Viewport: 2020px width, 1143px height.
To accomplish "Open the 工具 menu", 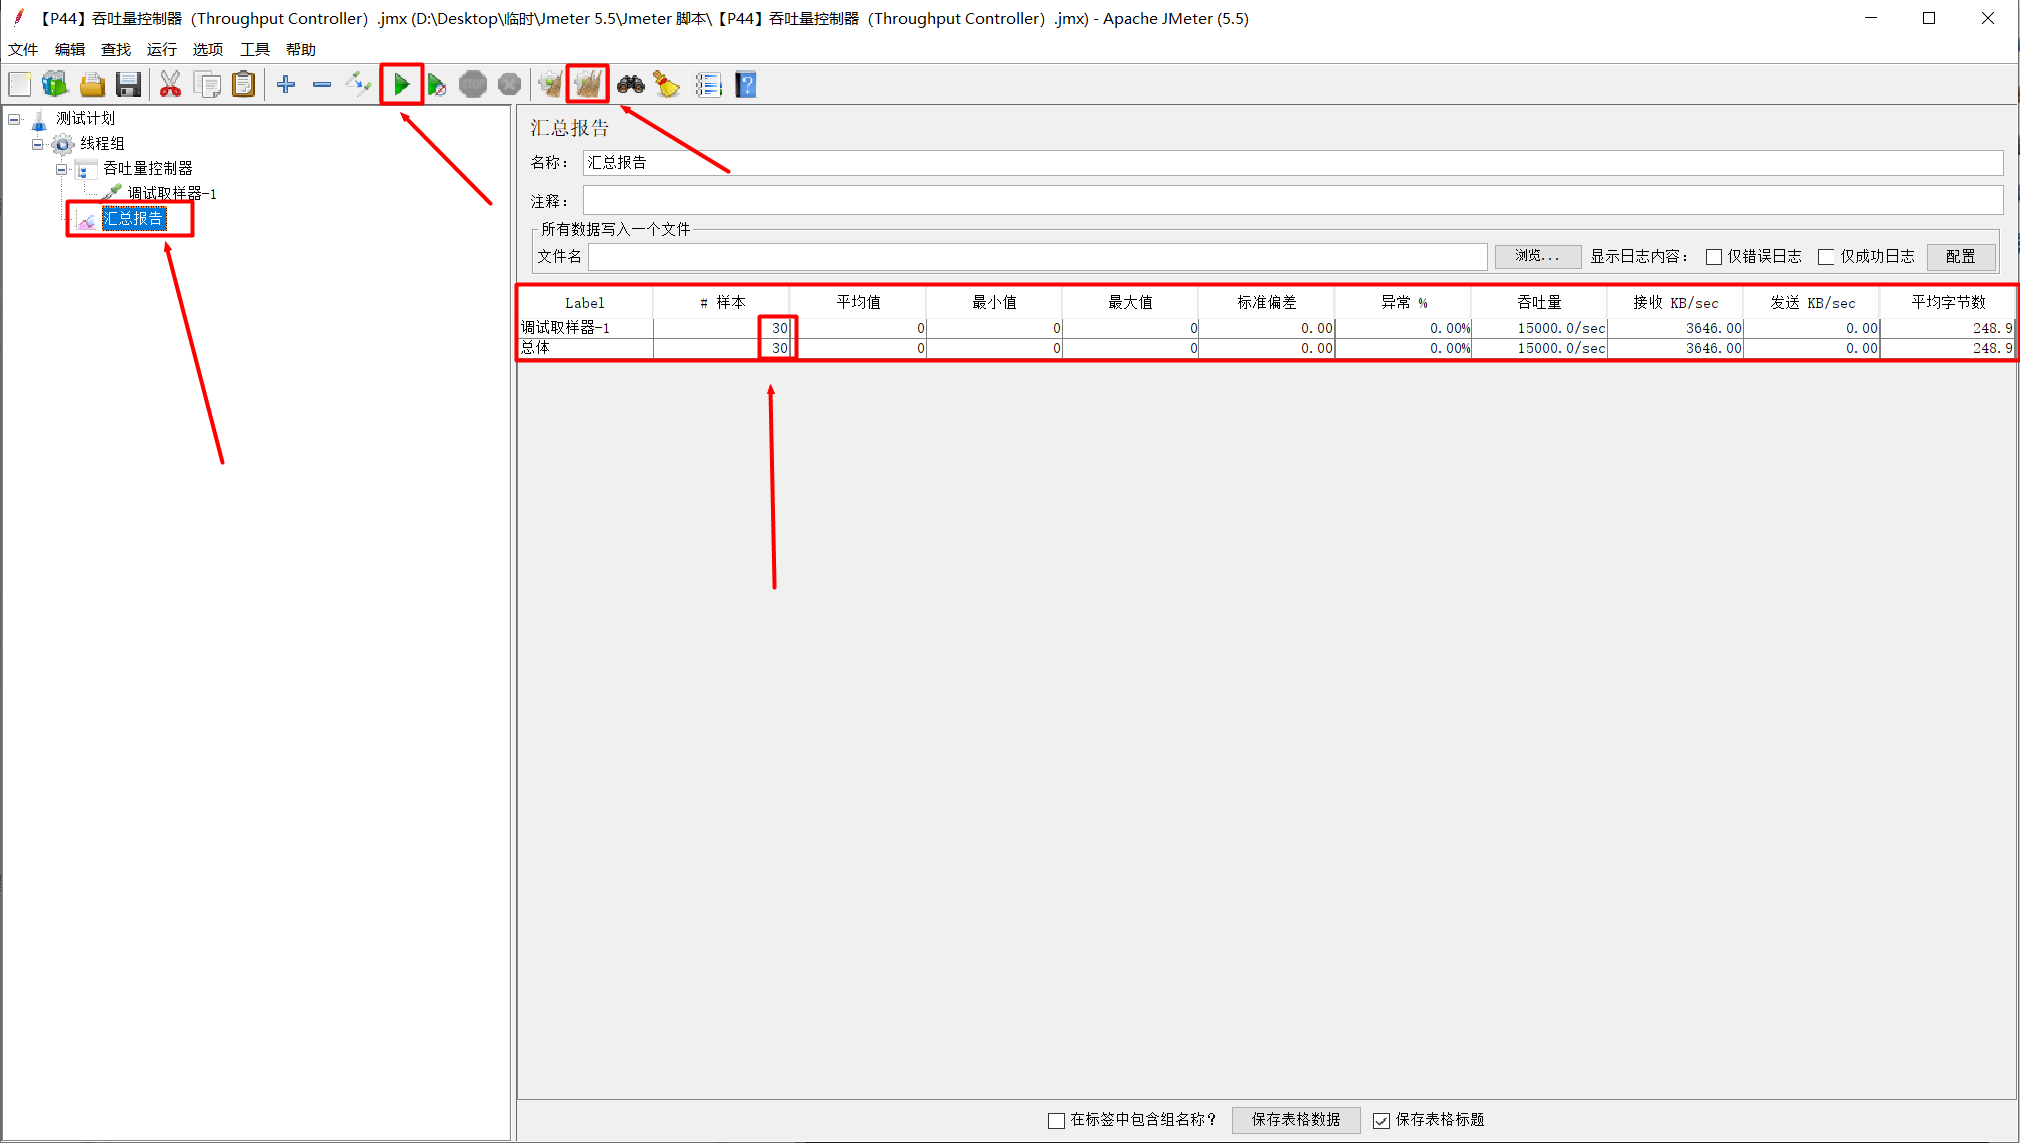I will [255, 49].
